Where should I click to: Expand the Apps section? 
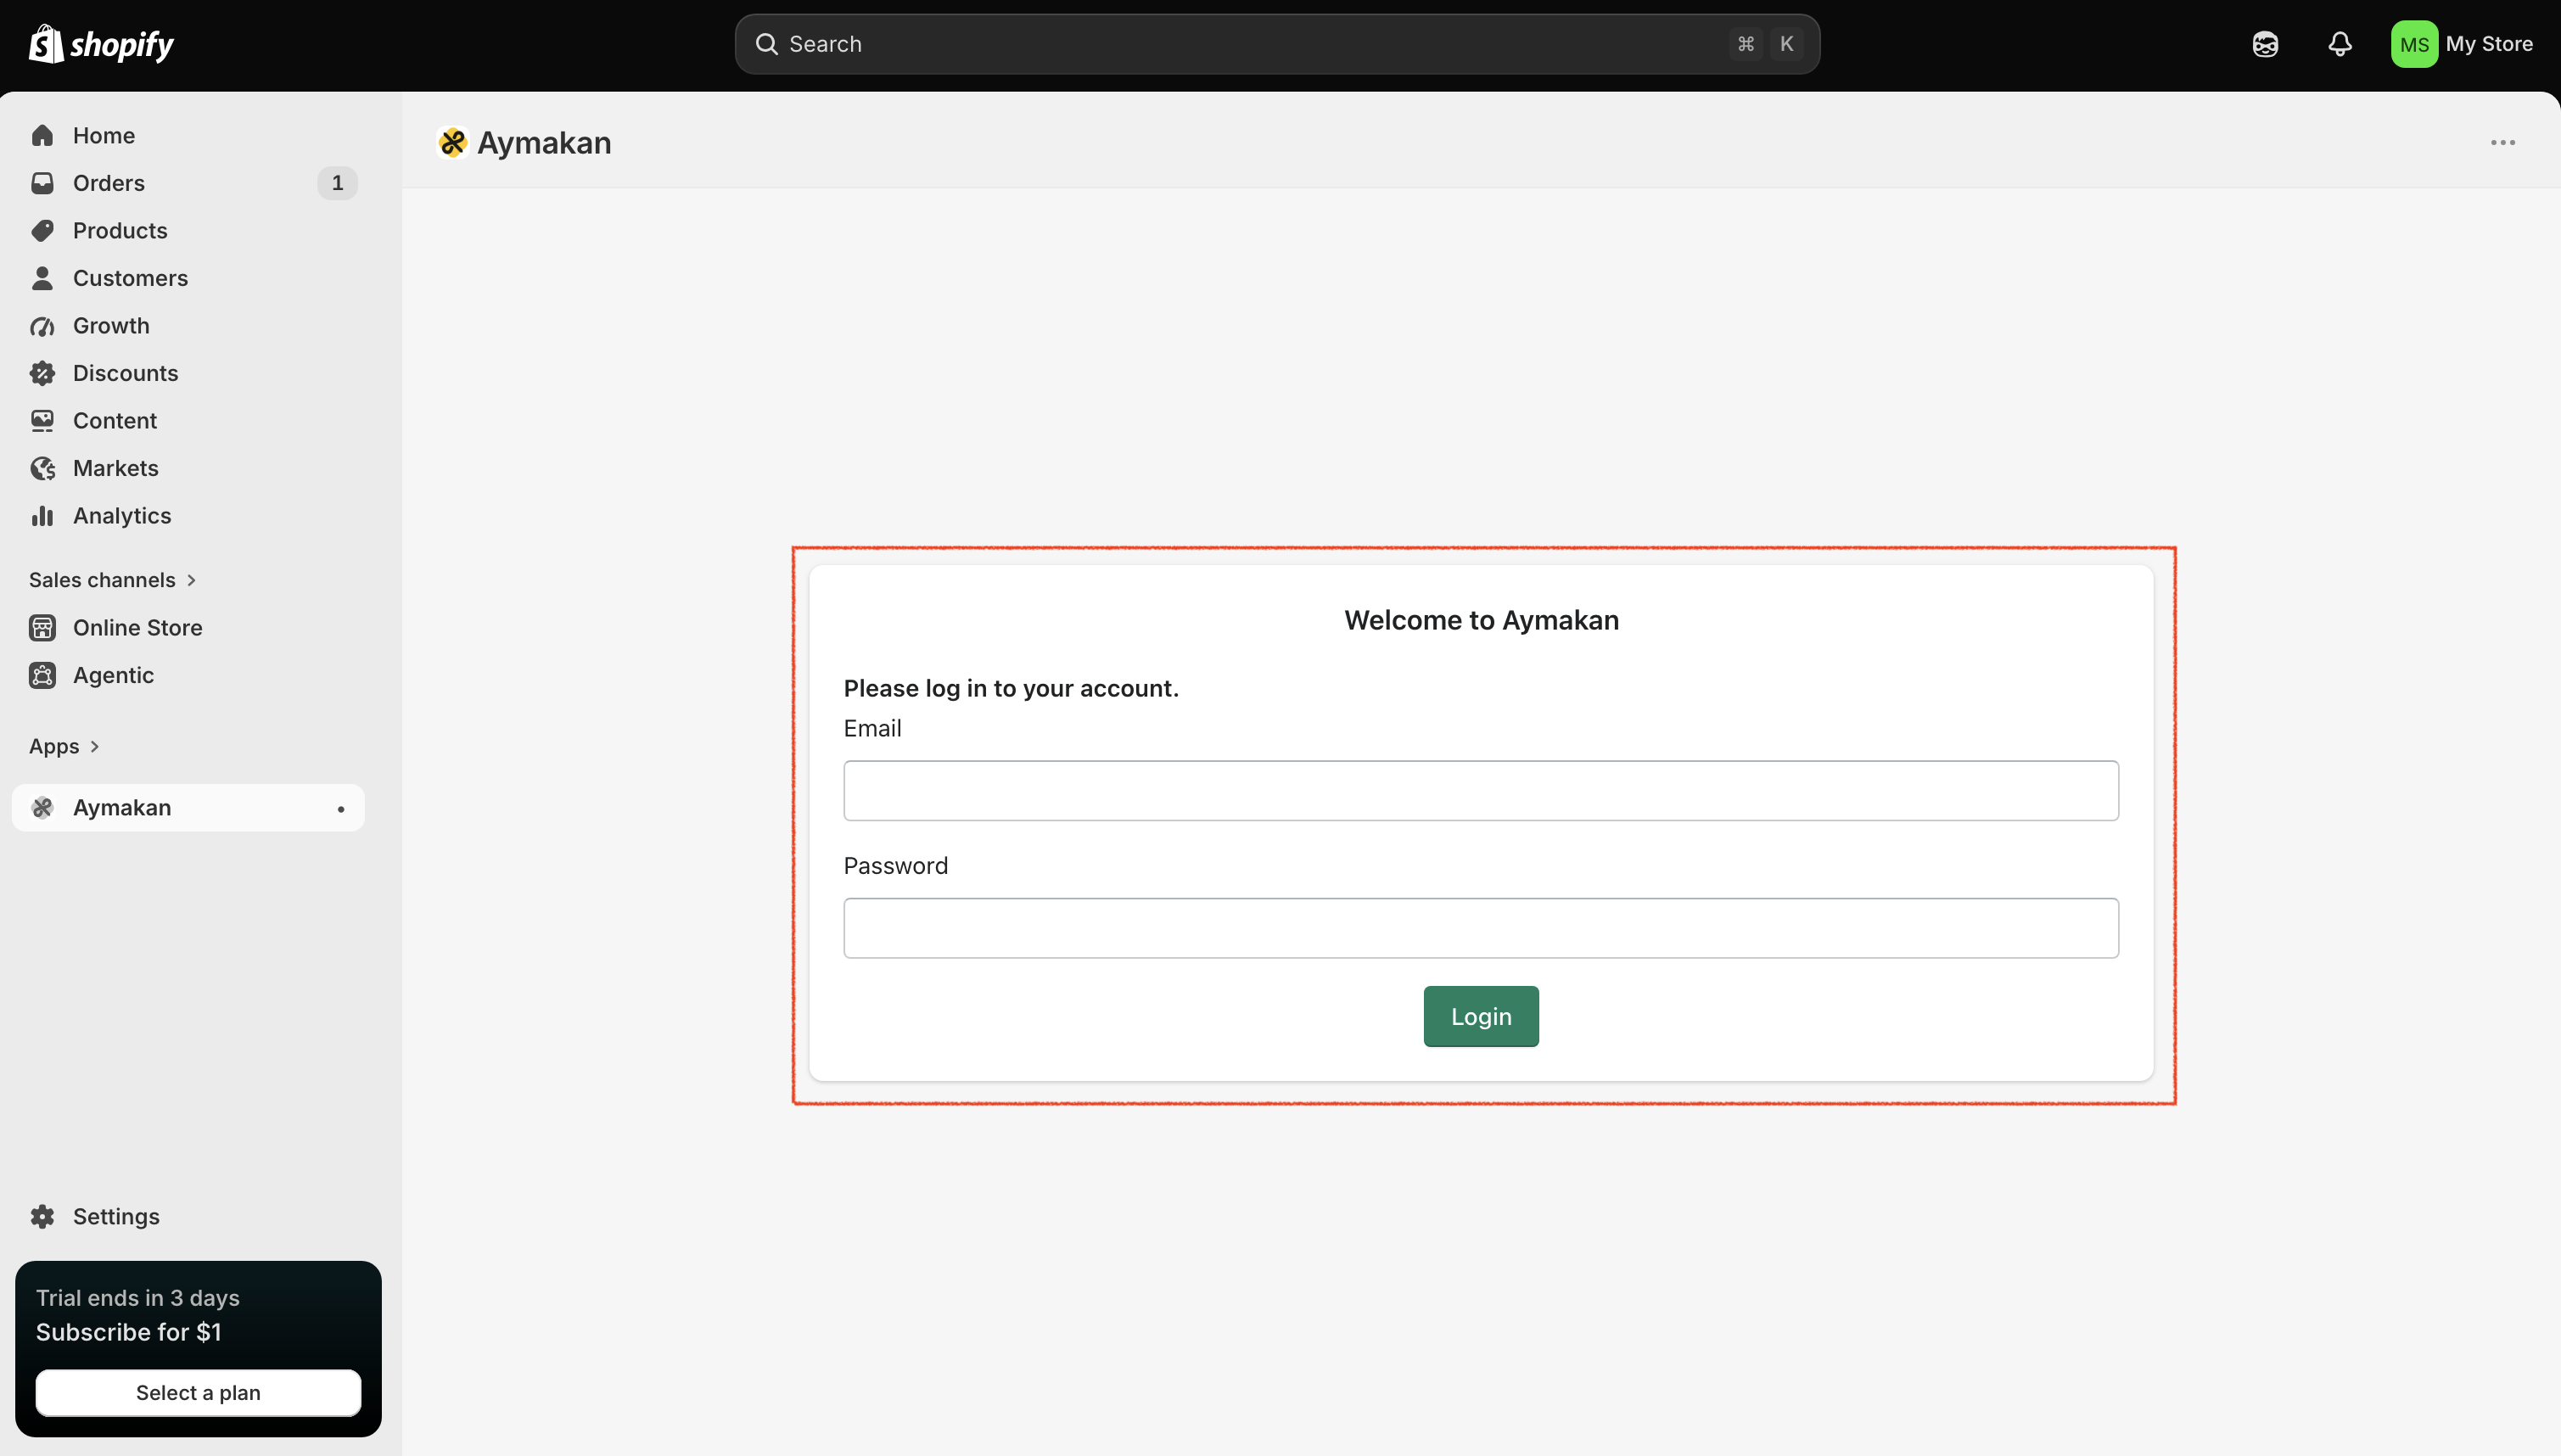click(x=64, y=746)
